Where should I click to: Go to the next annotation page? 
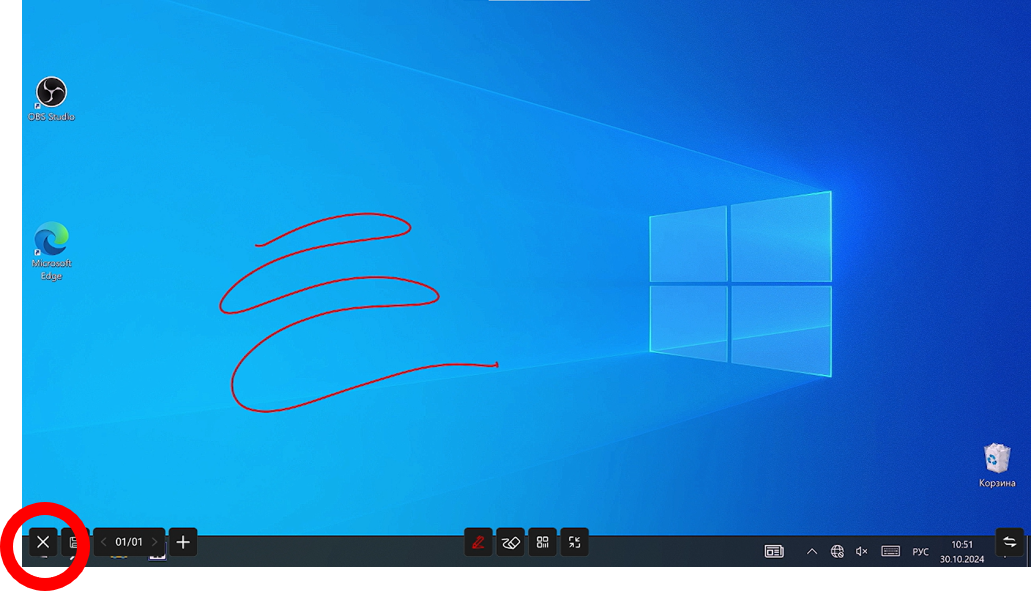154,542
